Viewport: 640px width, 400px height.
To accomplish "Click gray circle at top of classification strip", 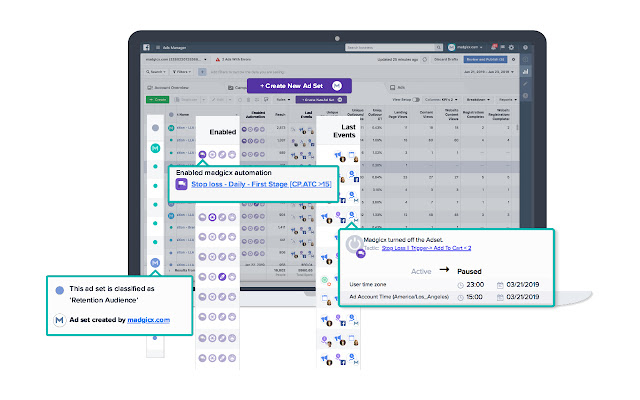I will coord(155,128).
